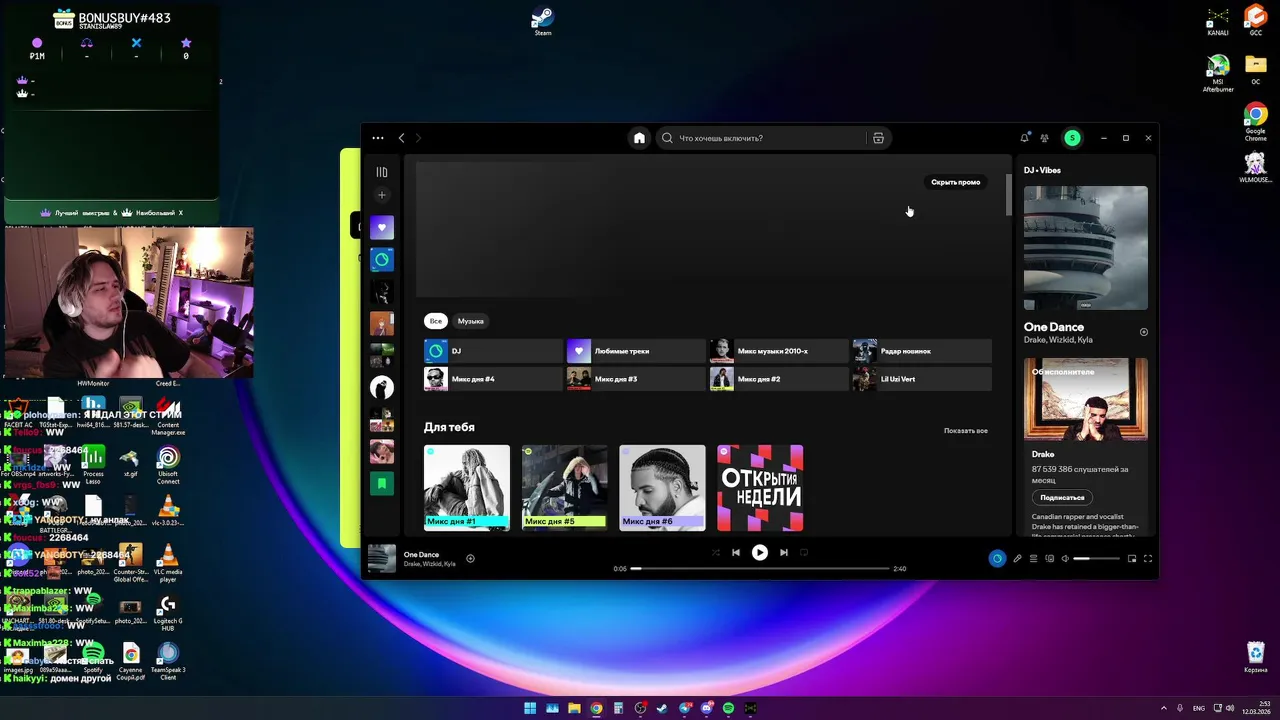Toggle the DJ button in the player bar
Screen dimensions: 1280x720
997,559
